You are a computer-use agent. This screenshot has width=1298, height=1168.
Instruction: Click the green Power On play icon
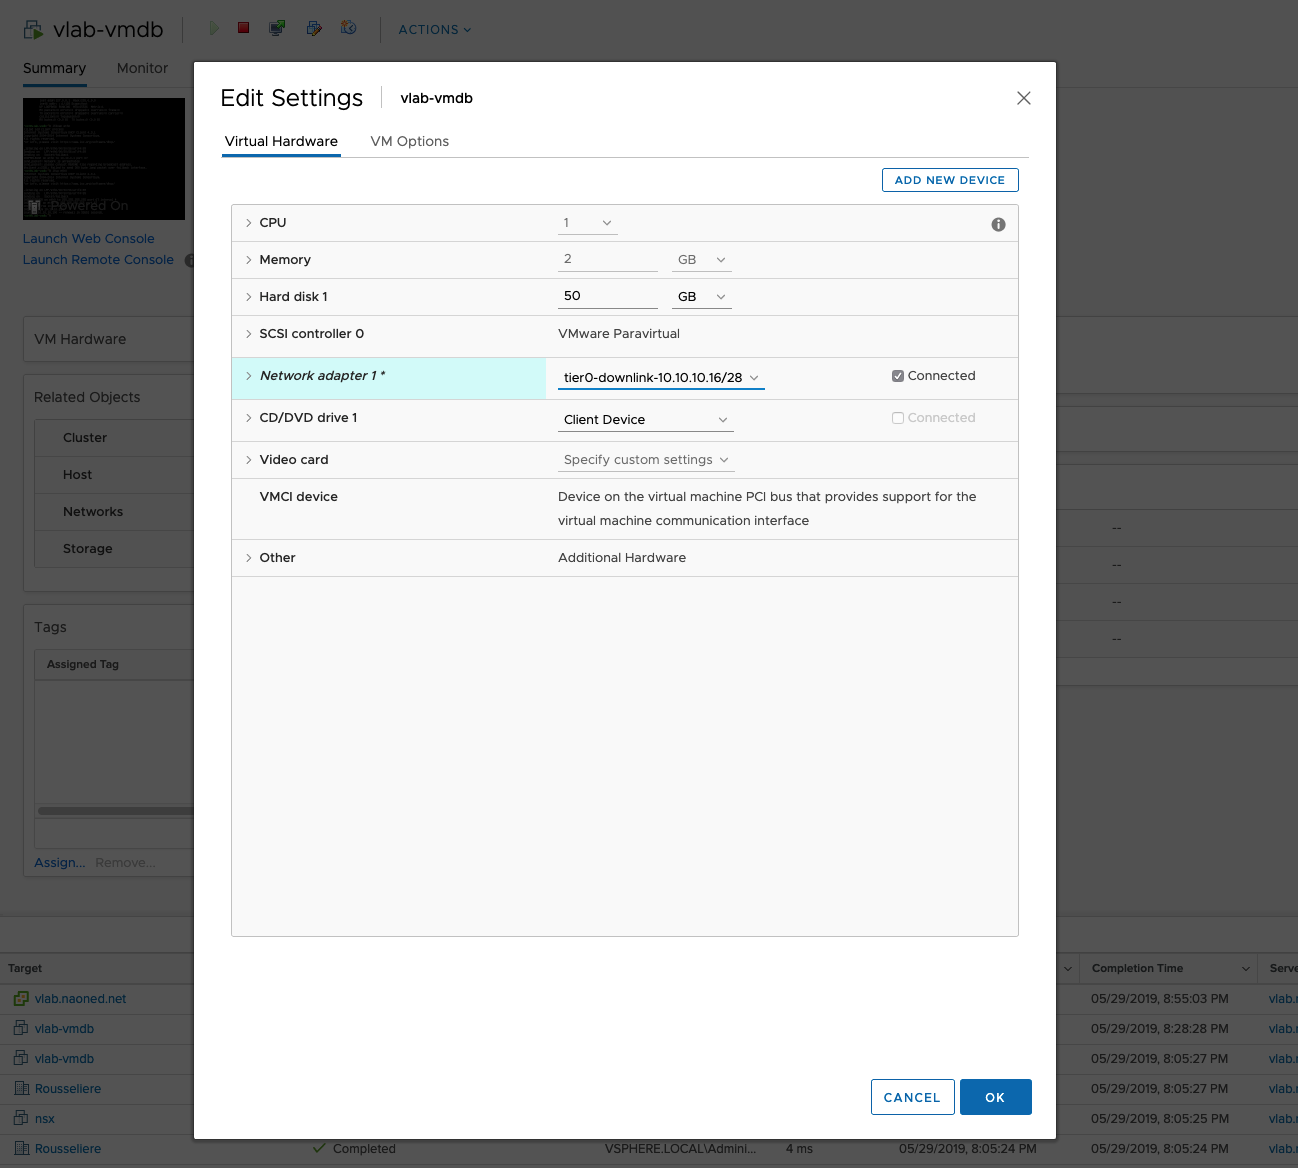(x=213, y=28)
